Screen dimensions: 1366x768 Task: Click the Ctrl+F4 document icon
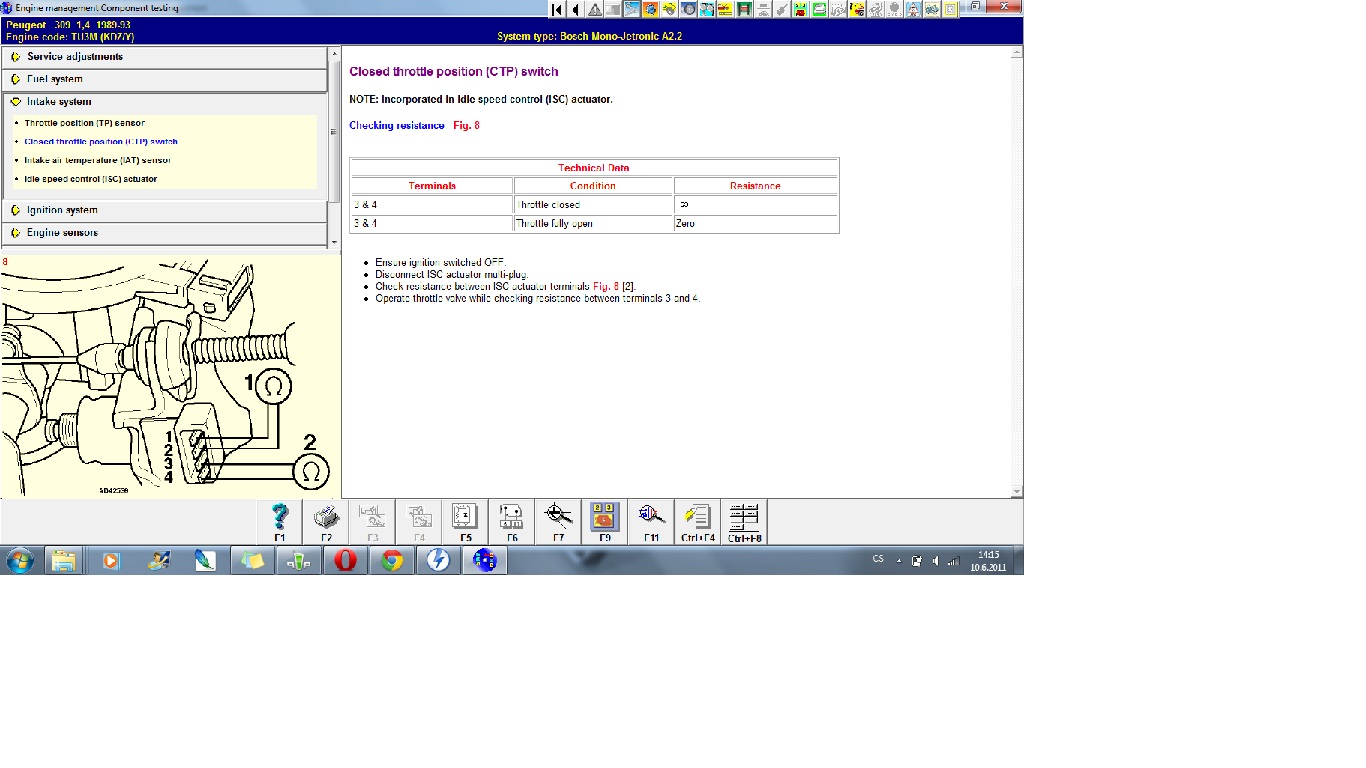[x=697, y=519]
